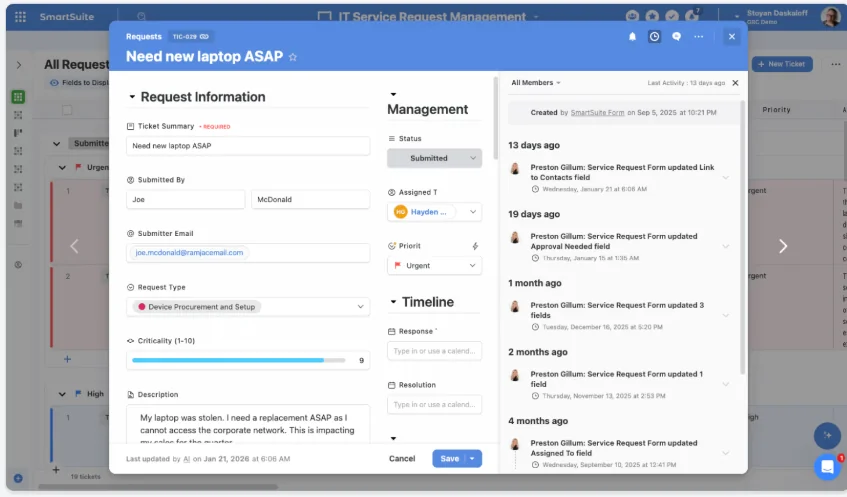Collapse the Request Information section
This screenshot has width=847, height=497.
click(132, 97)
